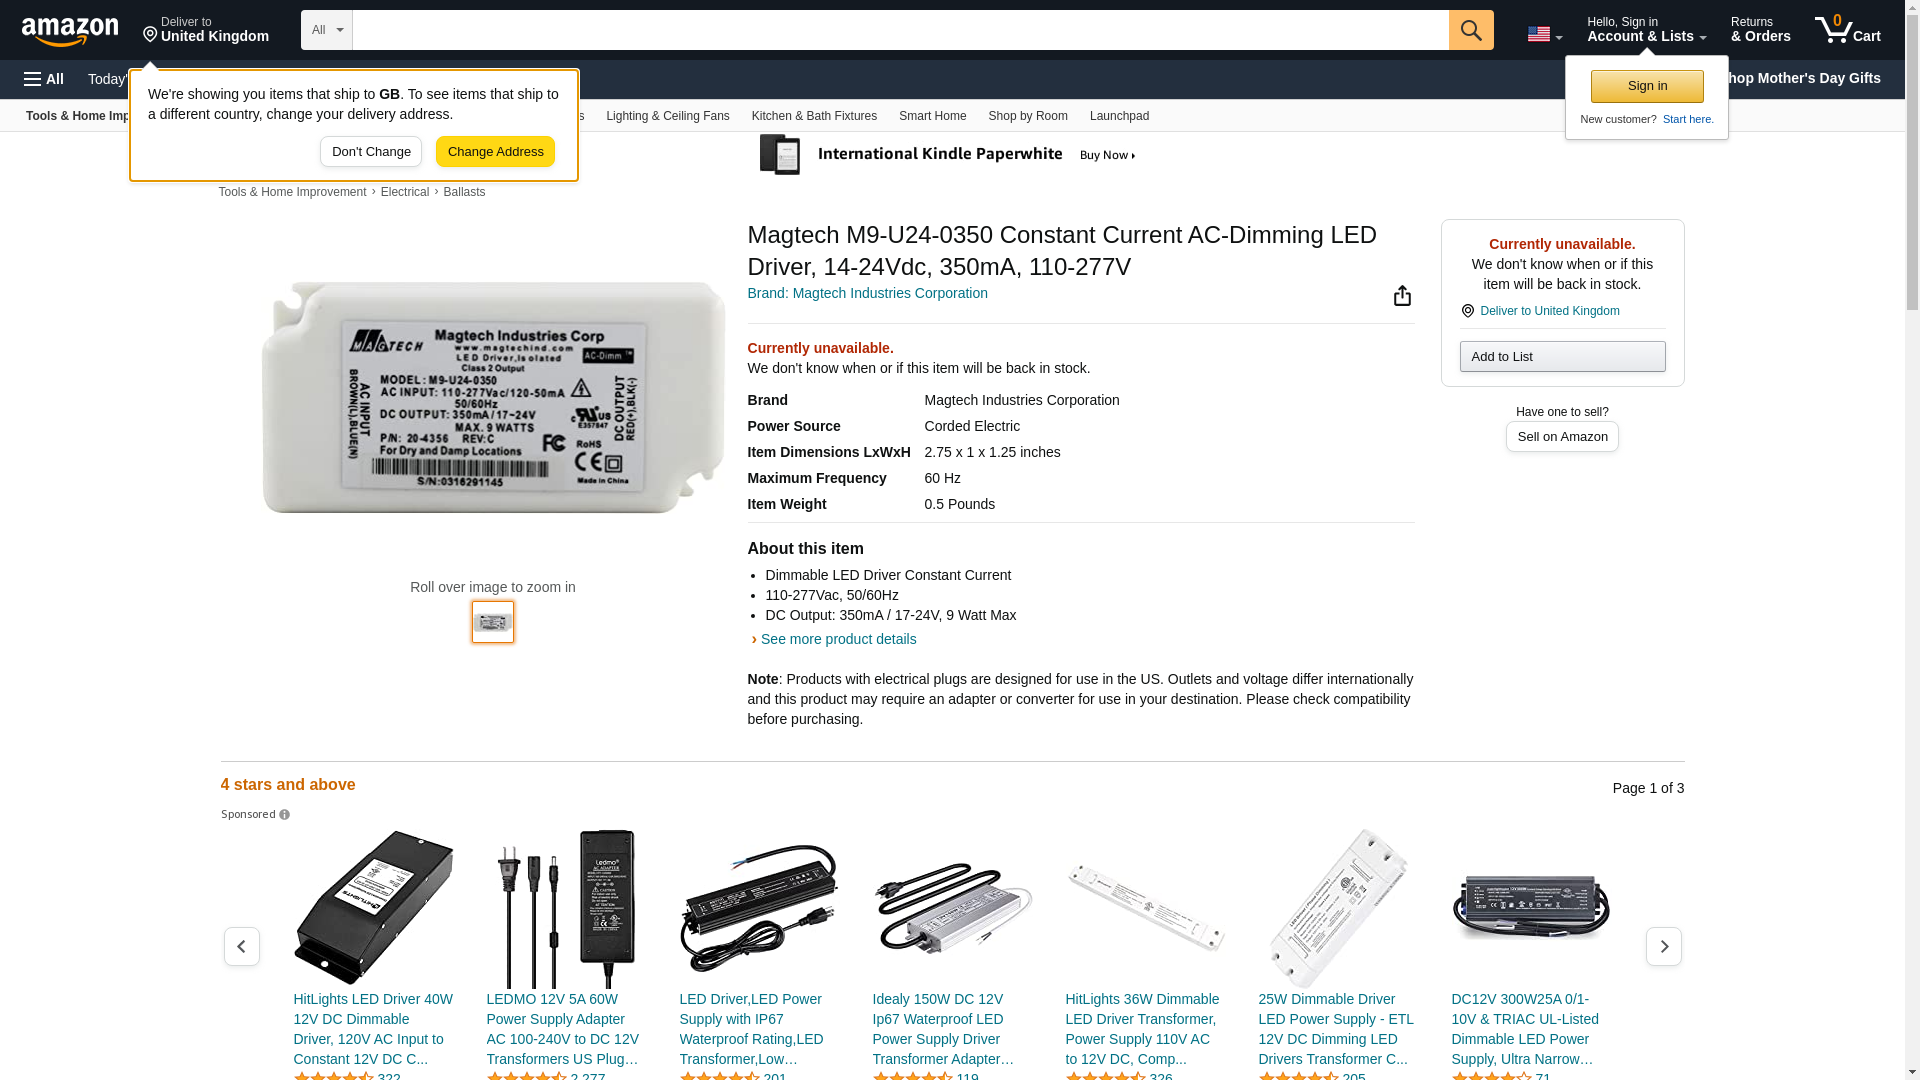Click the Amazon logo
The width and height of the screenshot is (1920, 1080).
pos(70,31)
